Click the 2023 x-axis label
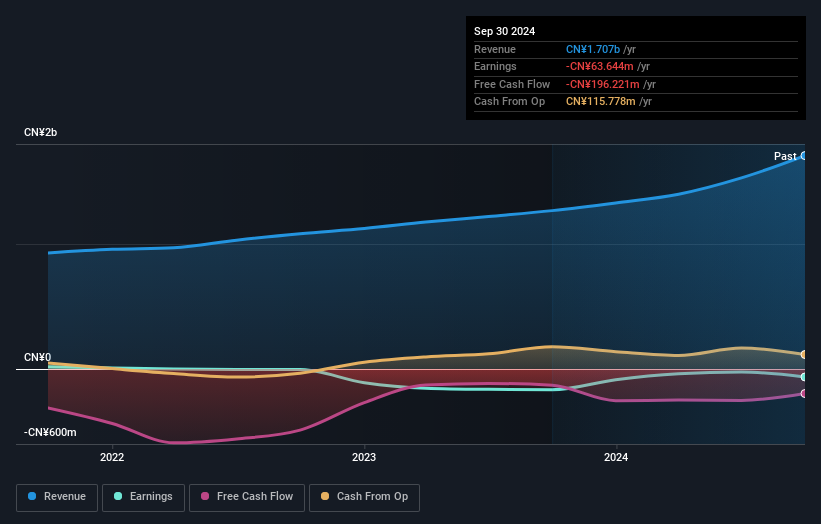 tap(364, 457)
